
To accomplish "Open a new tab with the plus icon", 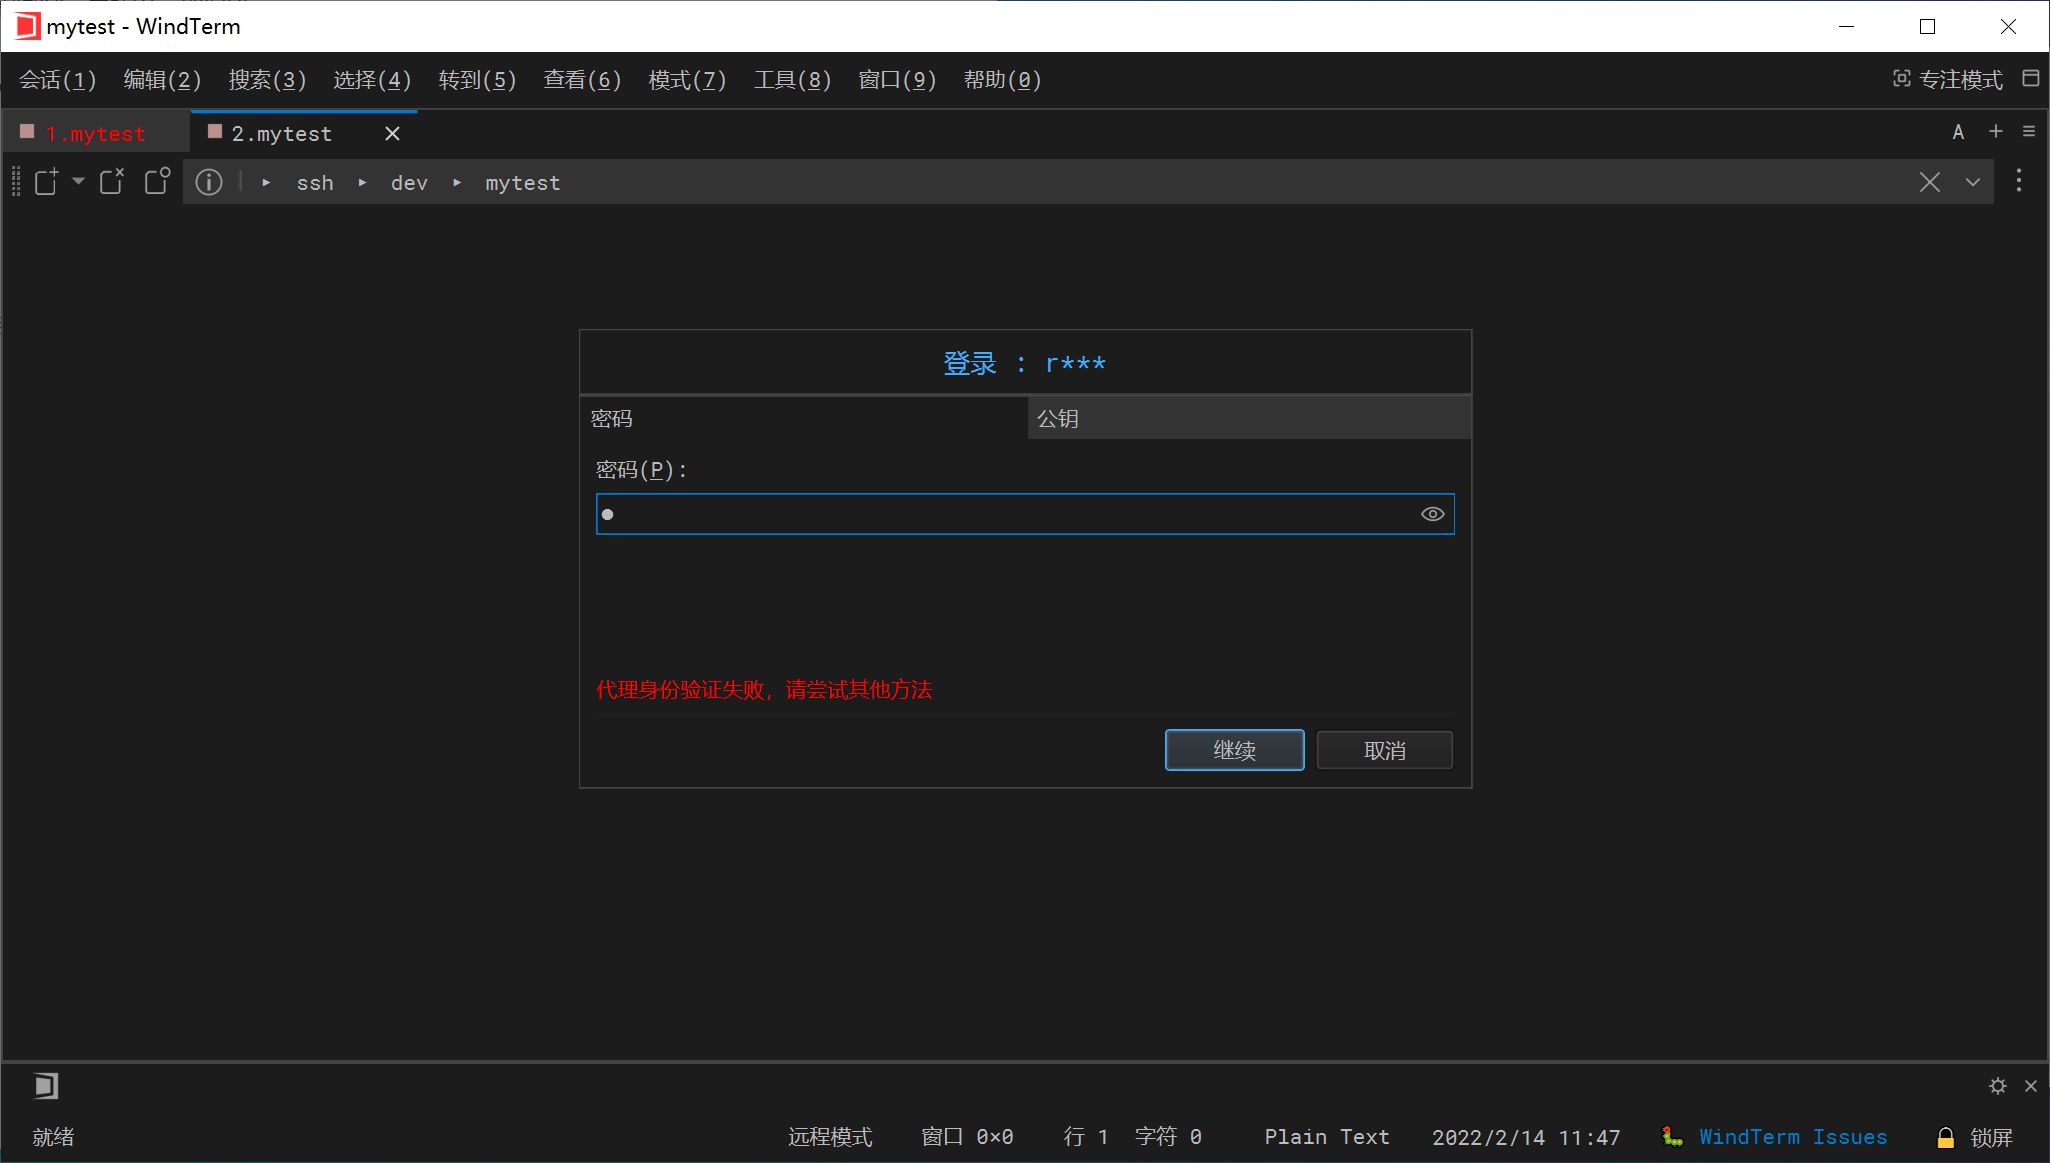I will [1995, 131].
